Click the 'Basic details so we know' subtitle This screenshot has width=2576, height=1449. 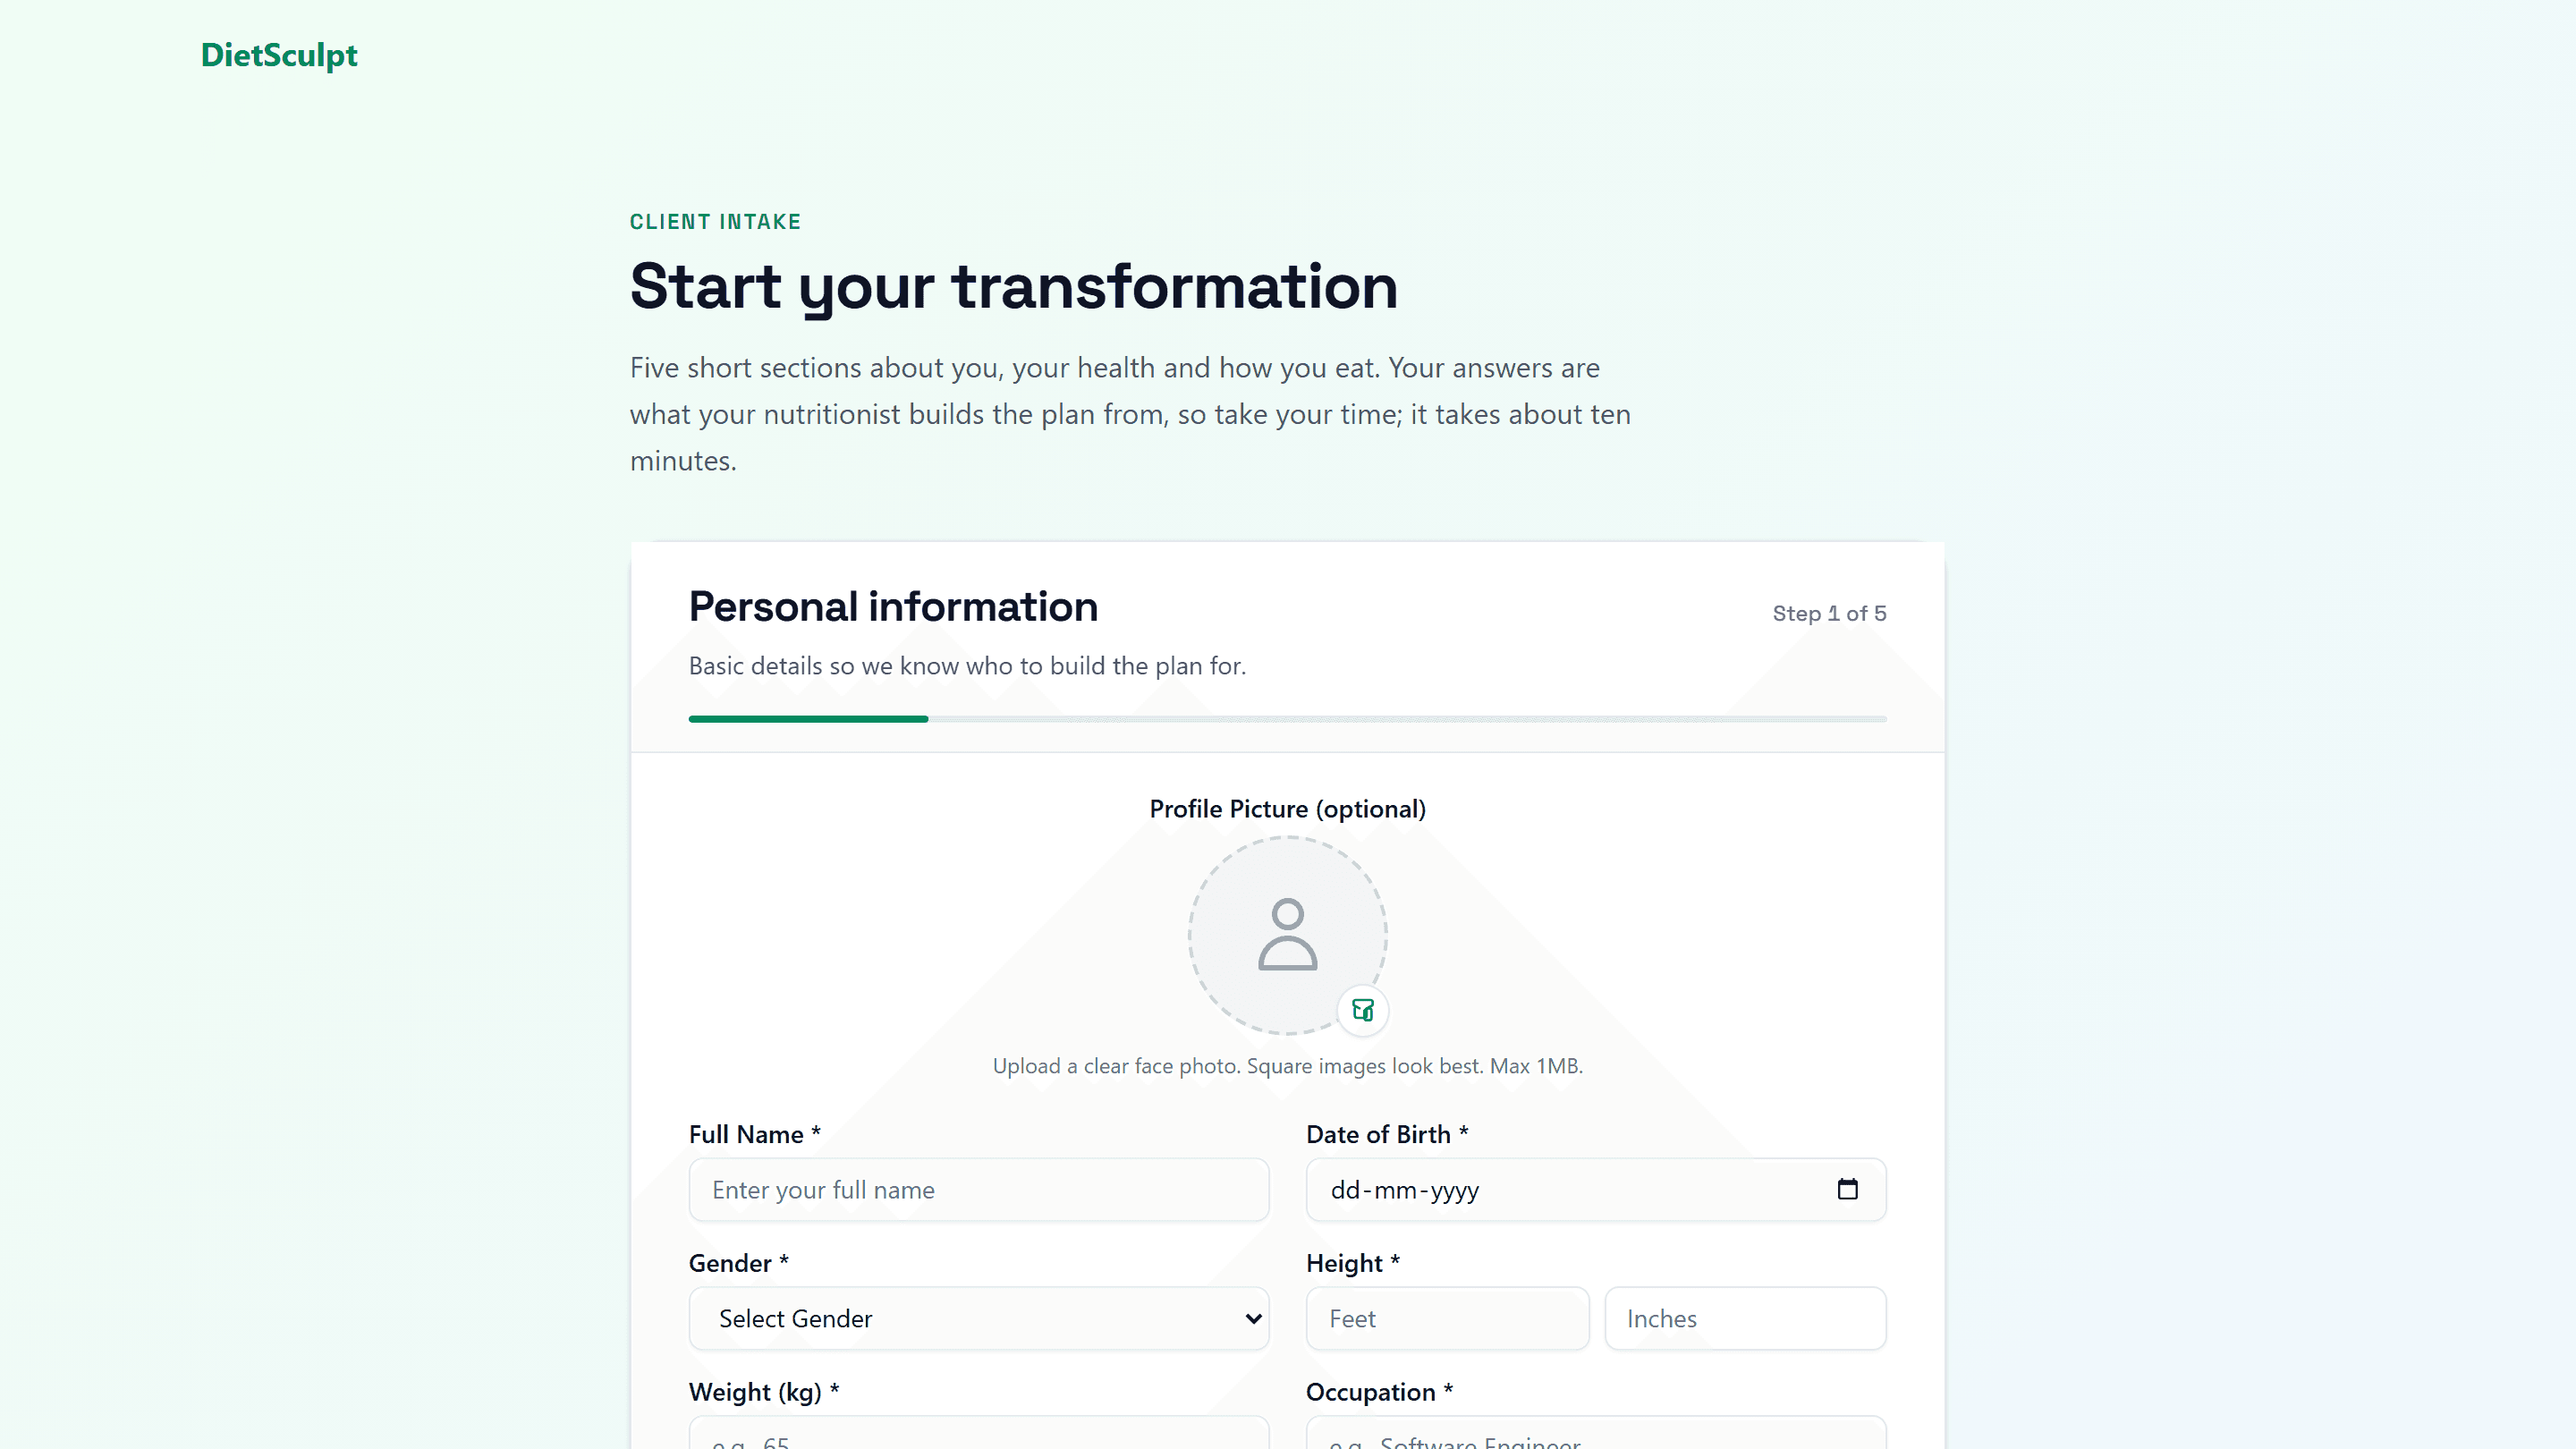[x=967, y=666]
